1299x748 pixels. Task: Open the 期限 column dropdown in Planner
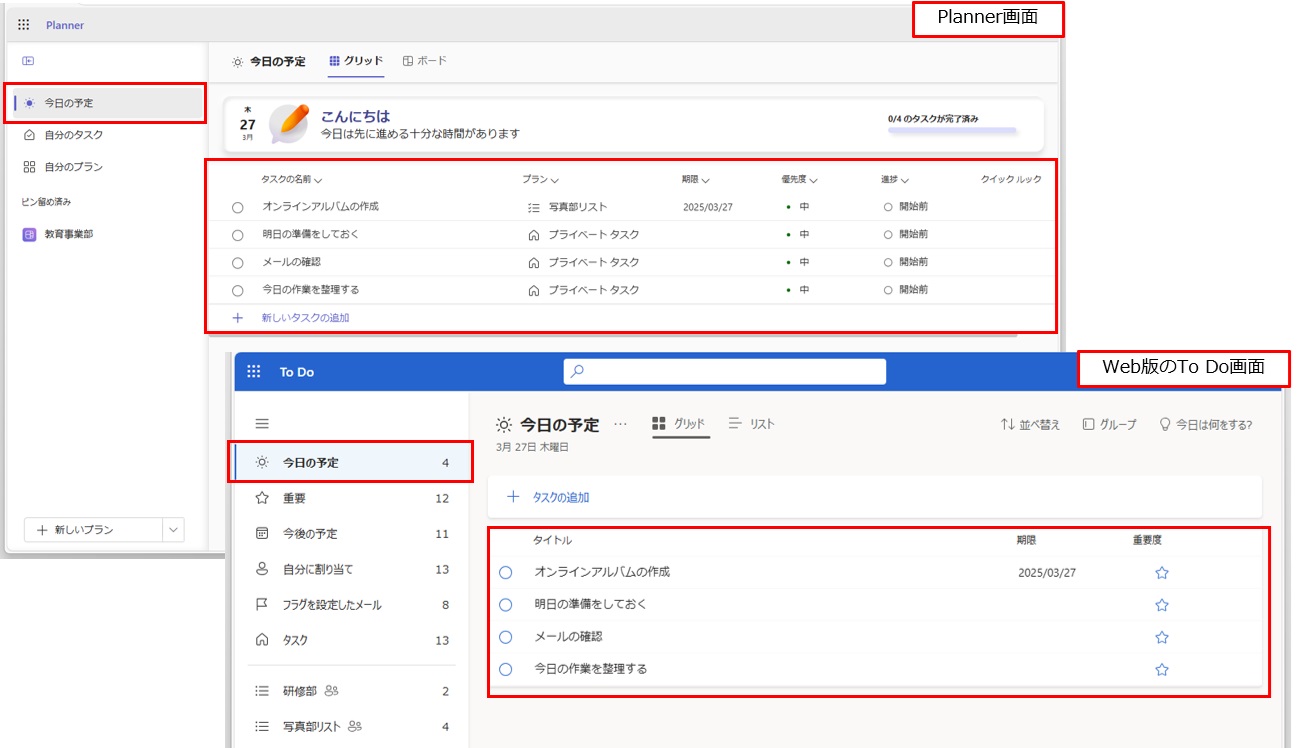705,181
